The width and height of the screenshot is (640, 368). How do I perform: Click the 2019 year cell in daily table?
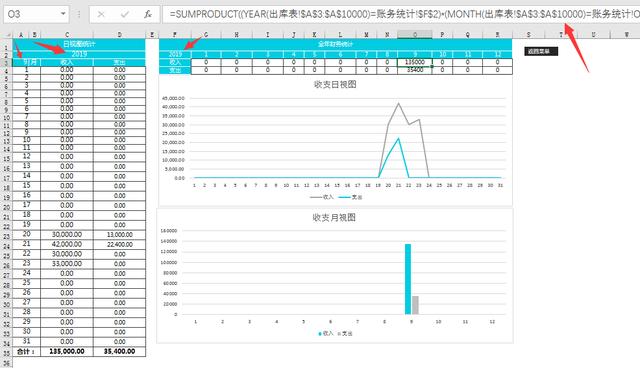point(79,54)
